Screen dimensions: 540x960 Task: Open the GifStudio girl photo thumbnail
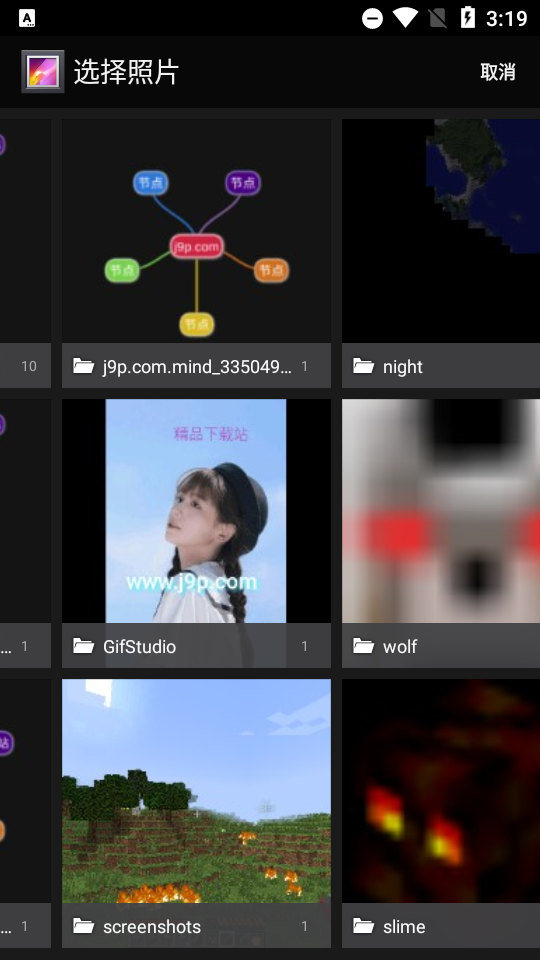pyautogui.click(x=197, y=511)
